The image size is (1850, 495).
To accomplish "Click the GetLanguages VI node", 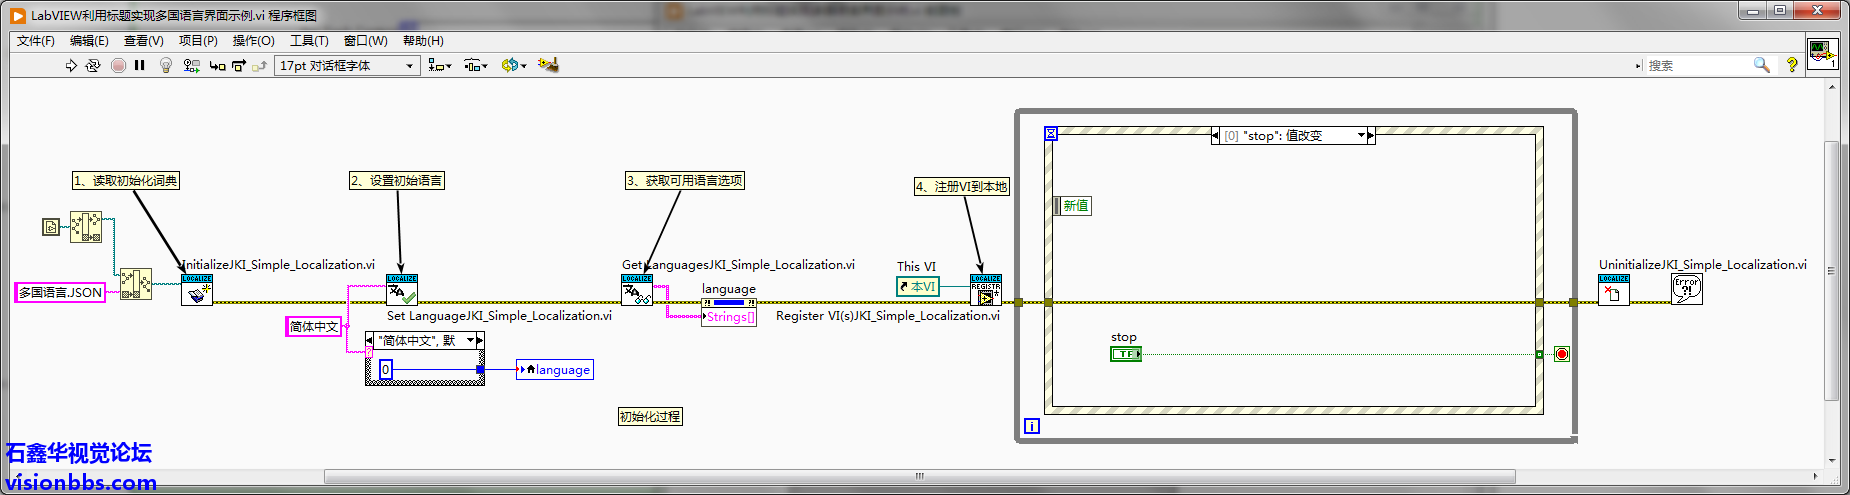I will [637, 290].
